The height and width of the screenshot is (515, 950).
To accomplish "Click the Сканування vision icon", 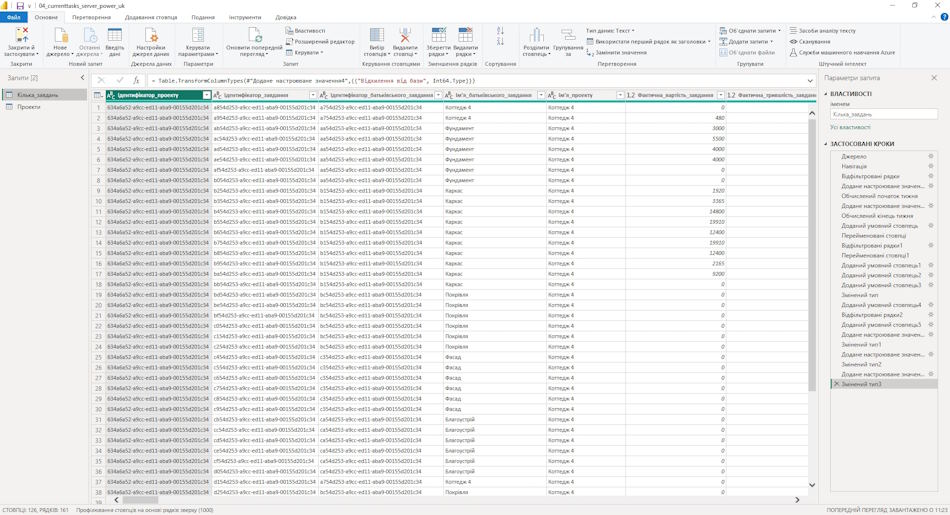I will 793,41.
